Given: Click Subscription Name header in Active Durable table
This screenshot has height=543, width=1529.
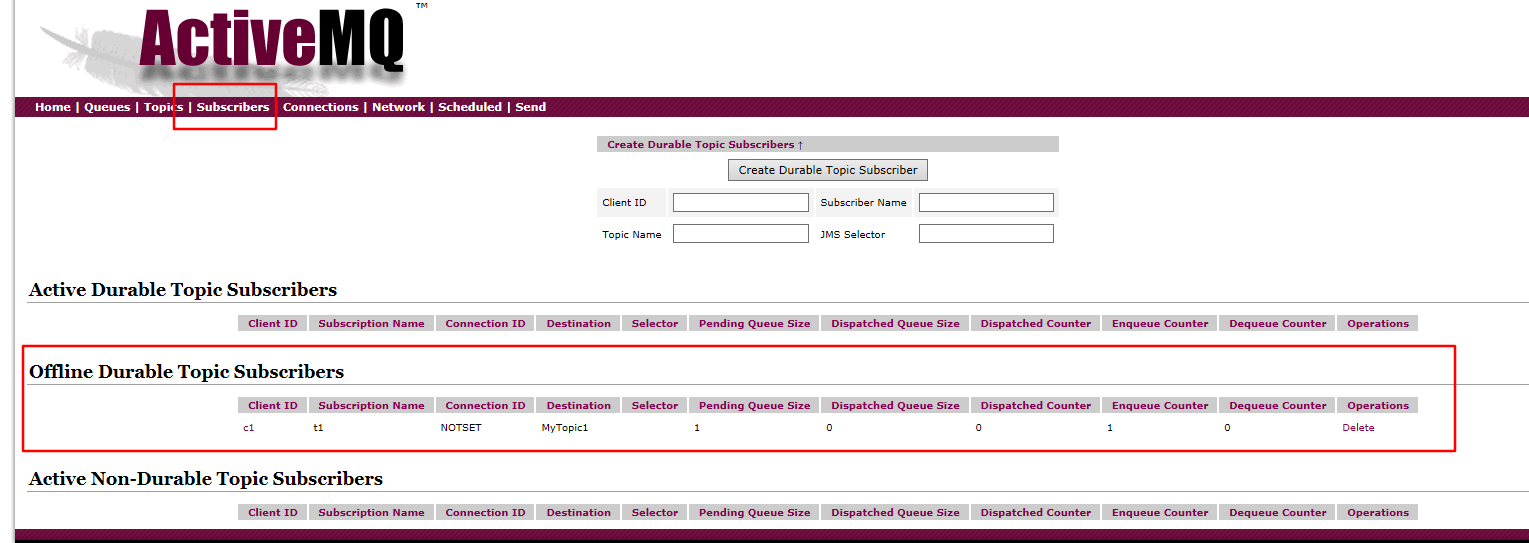Looking at the screenshot, I should (371, 324).
